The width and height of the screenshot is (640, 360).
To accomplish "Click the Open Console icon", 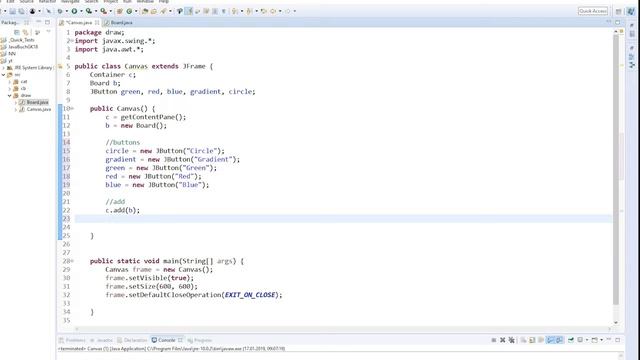I will coord(595,340).
